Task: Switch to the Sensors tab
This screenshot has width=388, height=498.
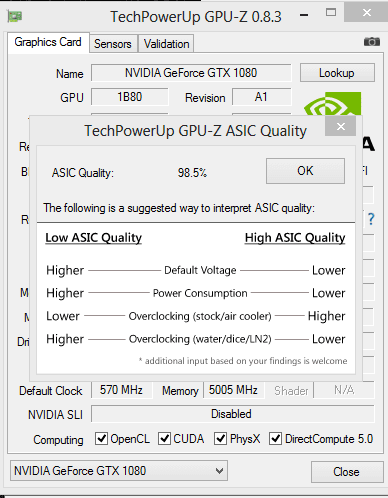Action: (x=113, y=44)
